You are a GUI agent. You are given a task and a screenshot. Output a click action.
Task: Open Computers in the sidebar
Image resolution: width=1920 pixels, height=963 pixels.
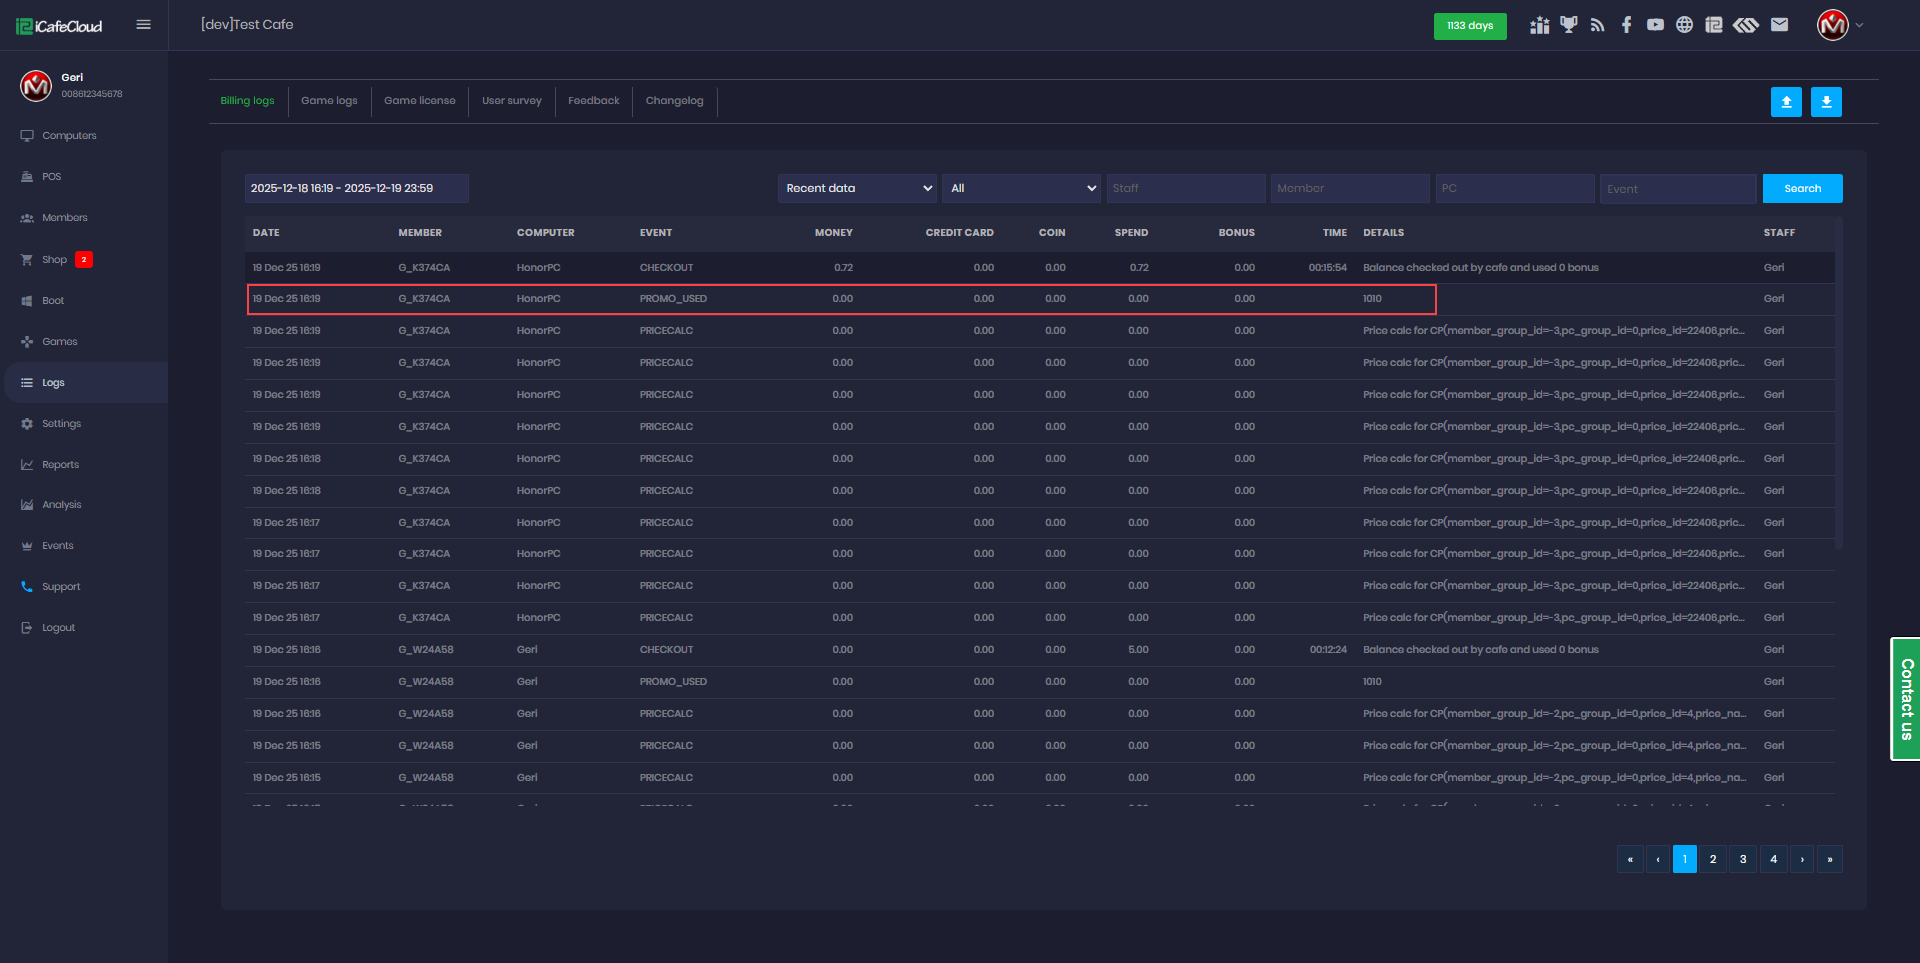click(x=69, y=136)
